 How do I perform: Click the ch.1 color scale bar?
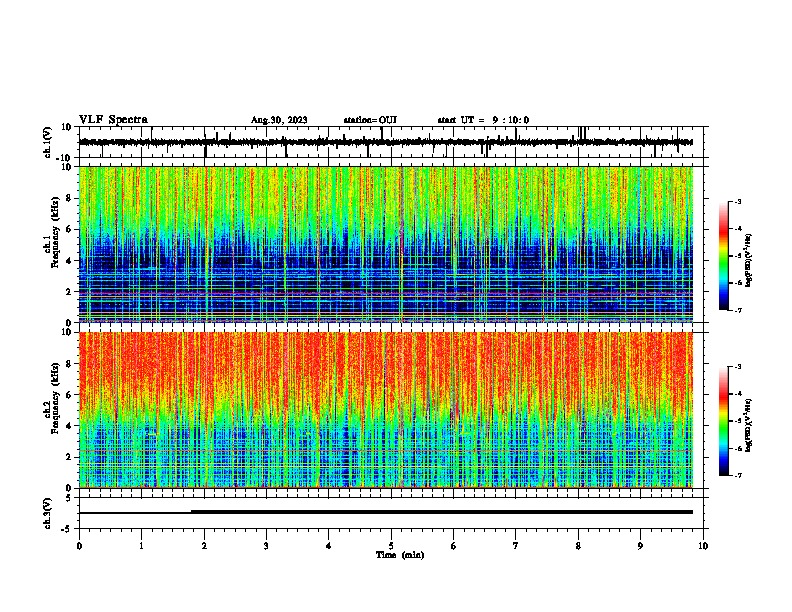click(724, 256)
